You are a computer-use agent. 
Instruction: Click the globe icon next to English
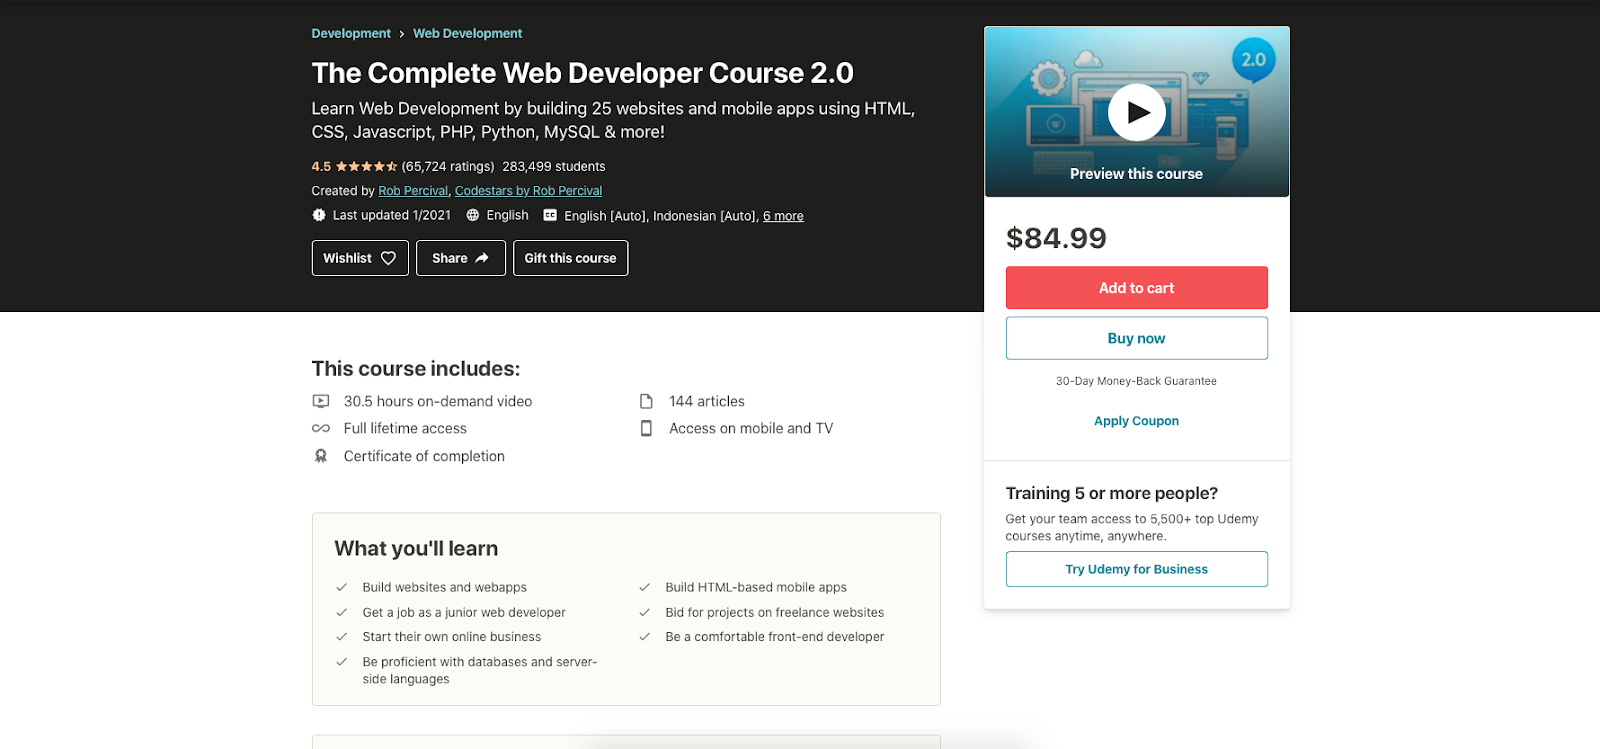pyautogui.click(x=473, y=215)
